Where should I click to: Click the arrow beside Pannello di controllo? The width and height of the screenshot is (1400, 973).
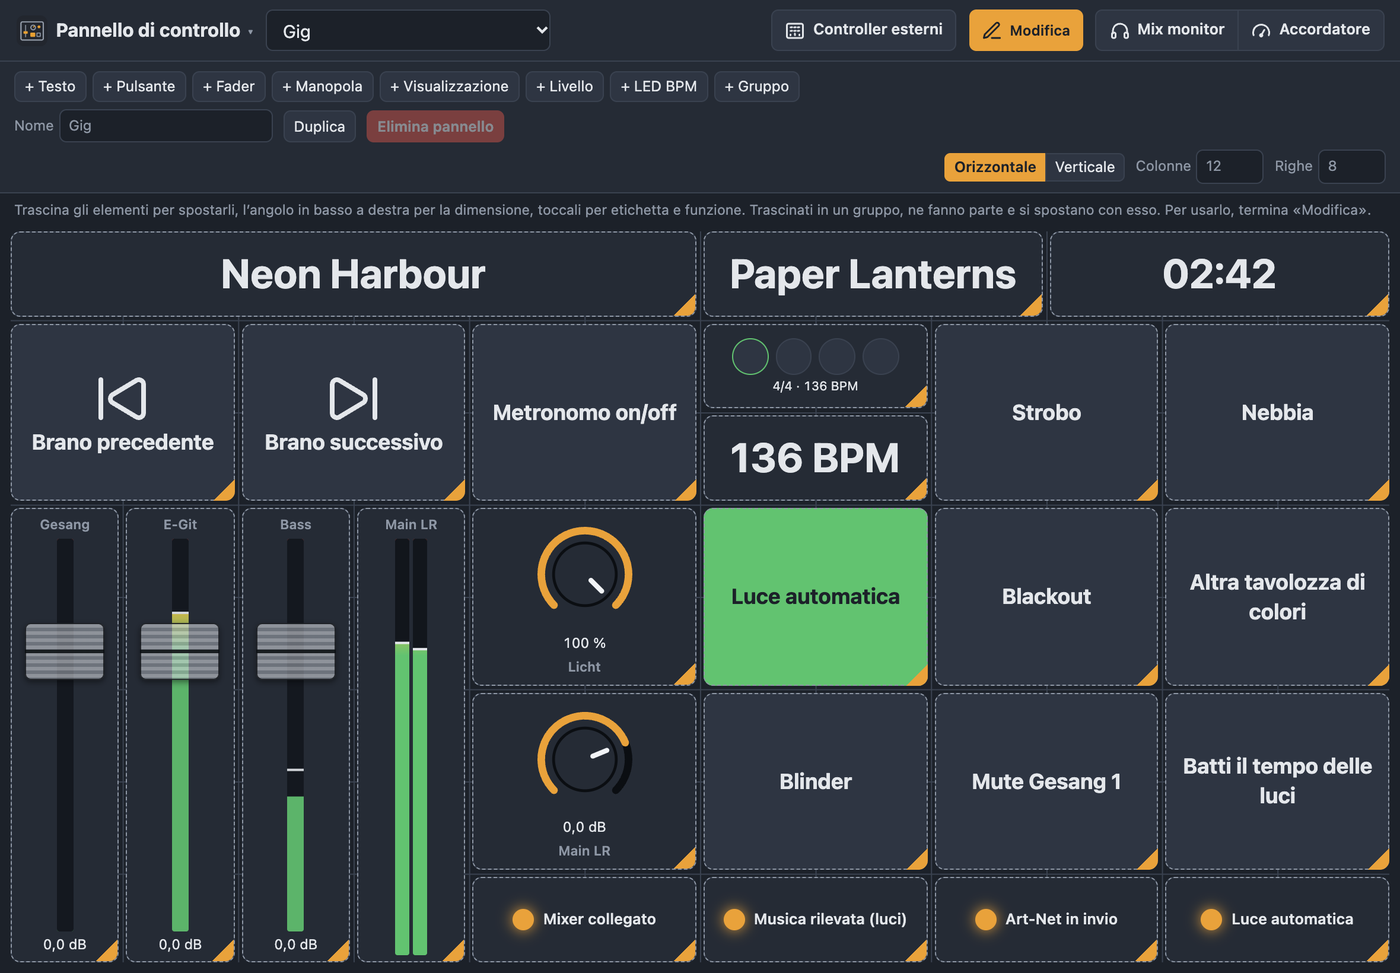tap(250, 32)
